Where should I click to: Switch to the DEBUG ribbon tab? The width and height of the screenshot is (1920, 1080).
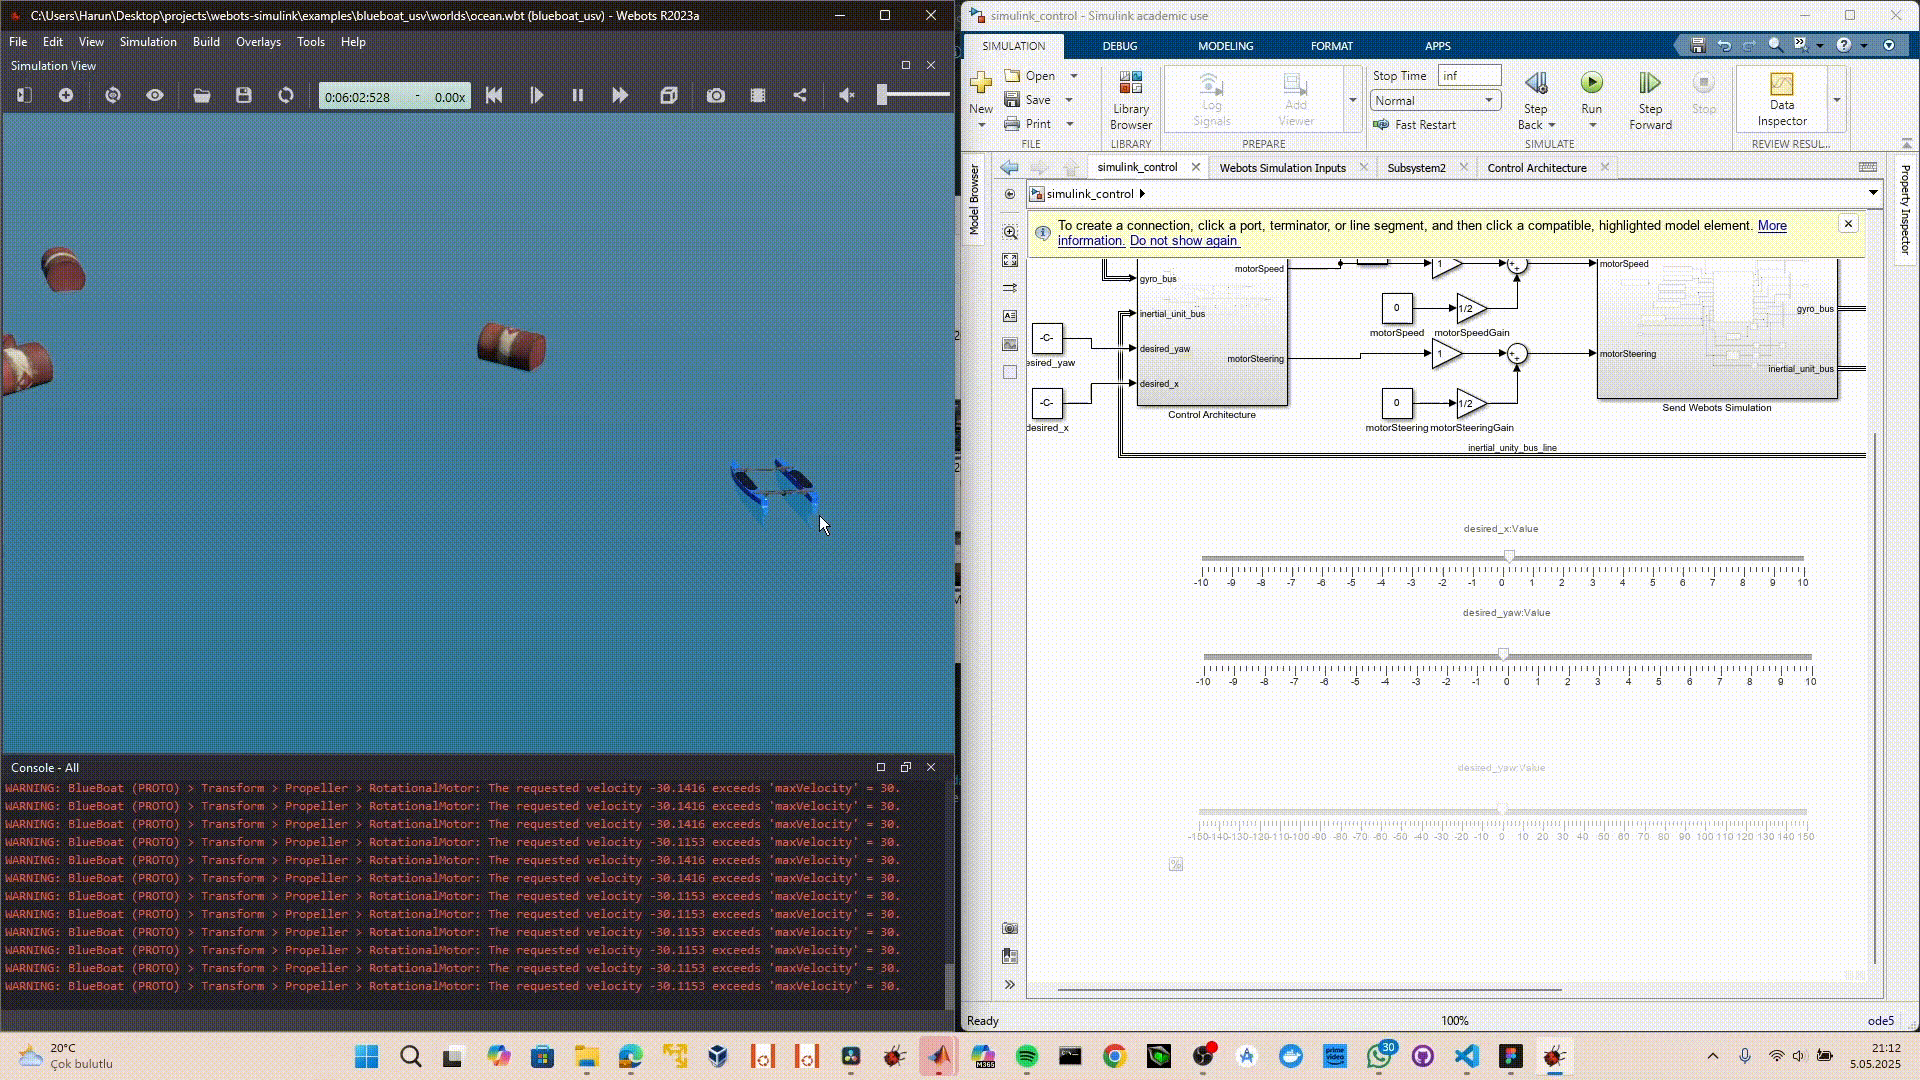[1120, 46]
